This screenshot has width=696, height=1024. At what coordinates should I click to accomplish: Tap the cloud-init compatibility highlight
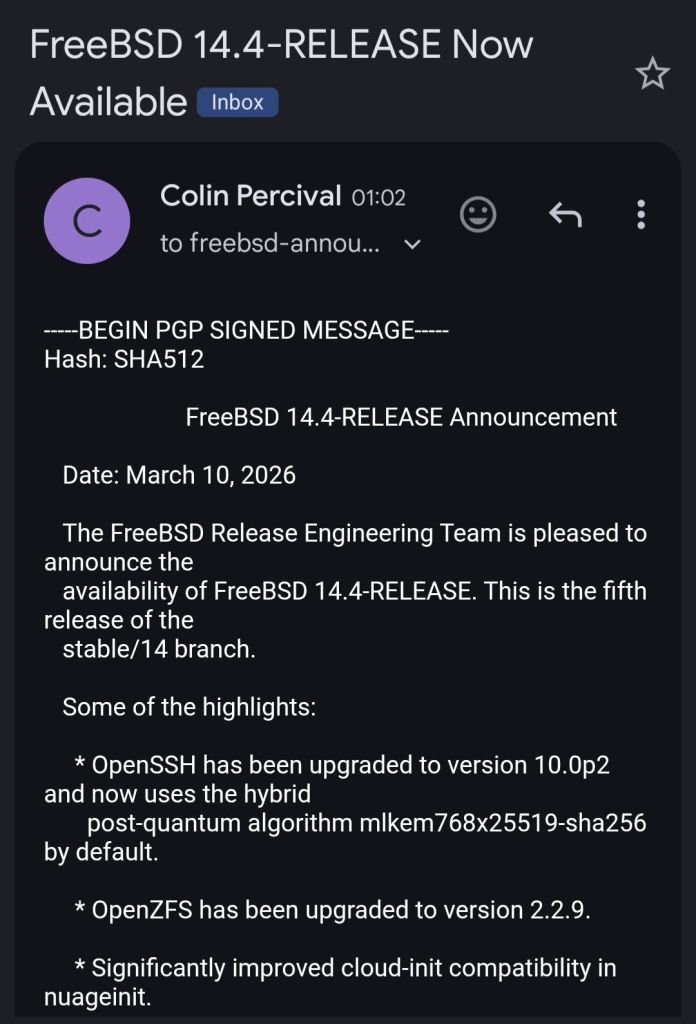[353, 968]
